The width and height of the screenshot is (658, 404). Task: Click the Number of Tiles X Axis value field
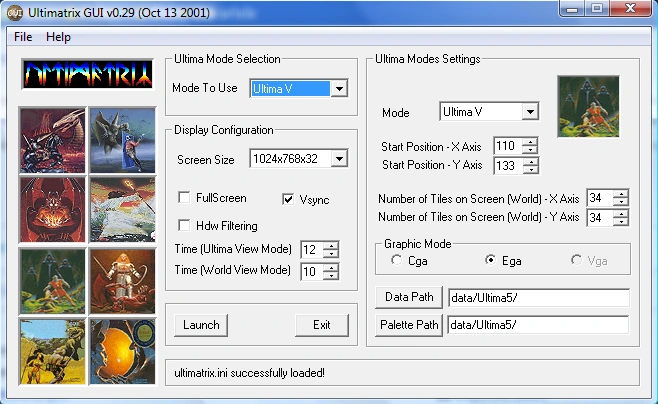[x=600, y=198]
